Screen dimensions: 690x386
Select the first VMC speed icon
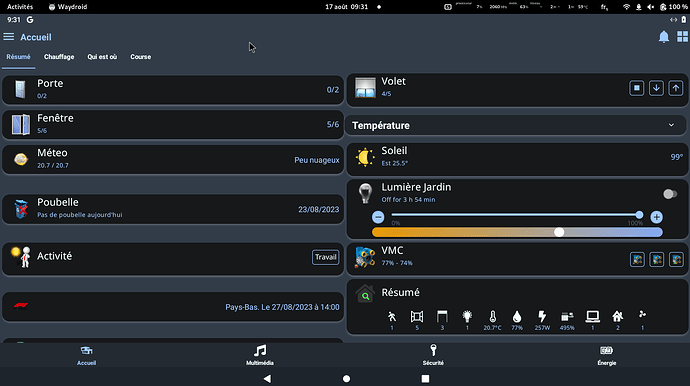point(637,259)
